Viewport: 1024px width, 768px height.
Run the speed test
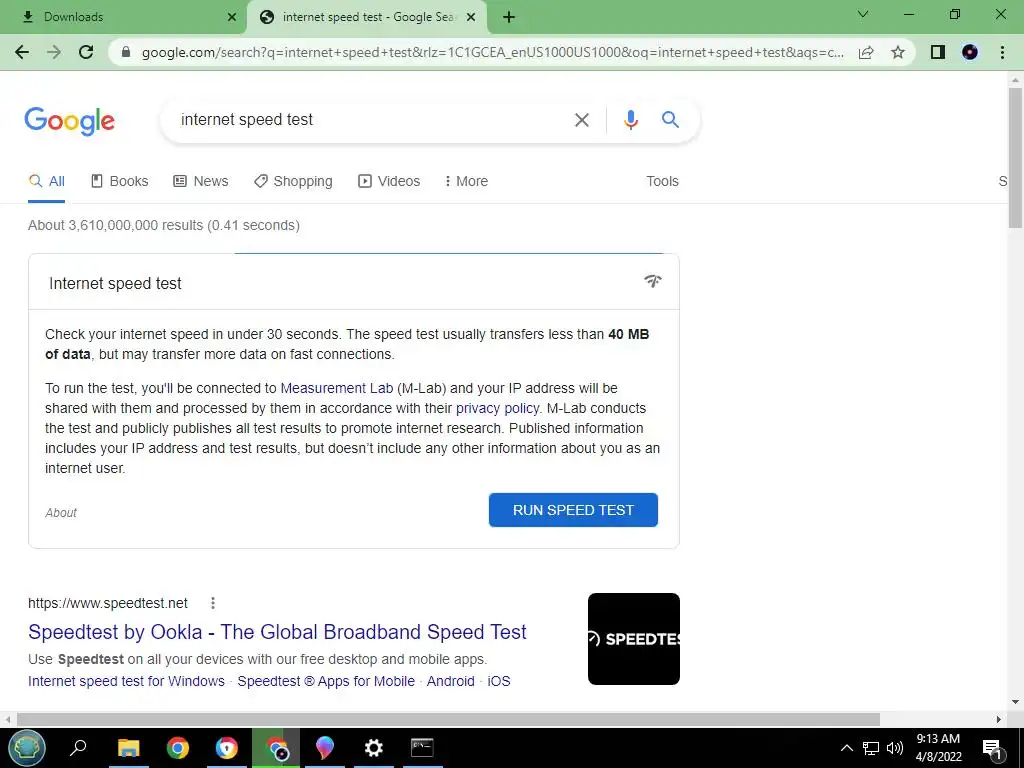(573, 510)
